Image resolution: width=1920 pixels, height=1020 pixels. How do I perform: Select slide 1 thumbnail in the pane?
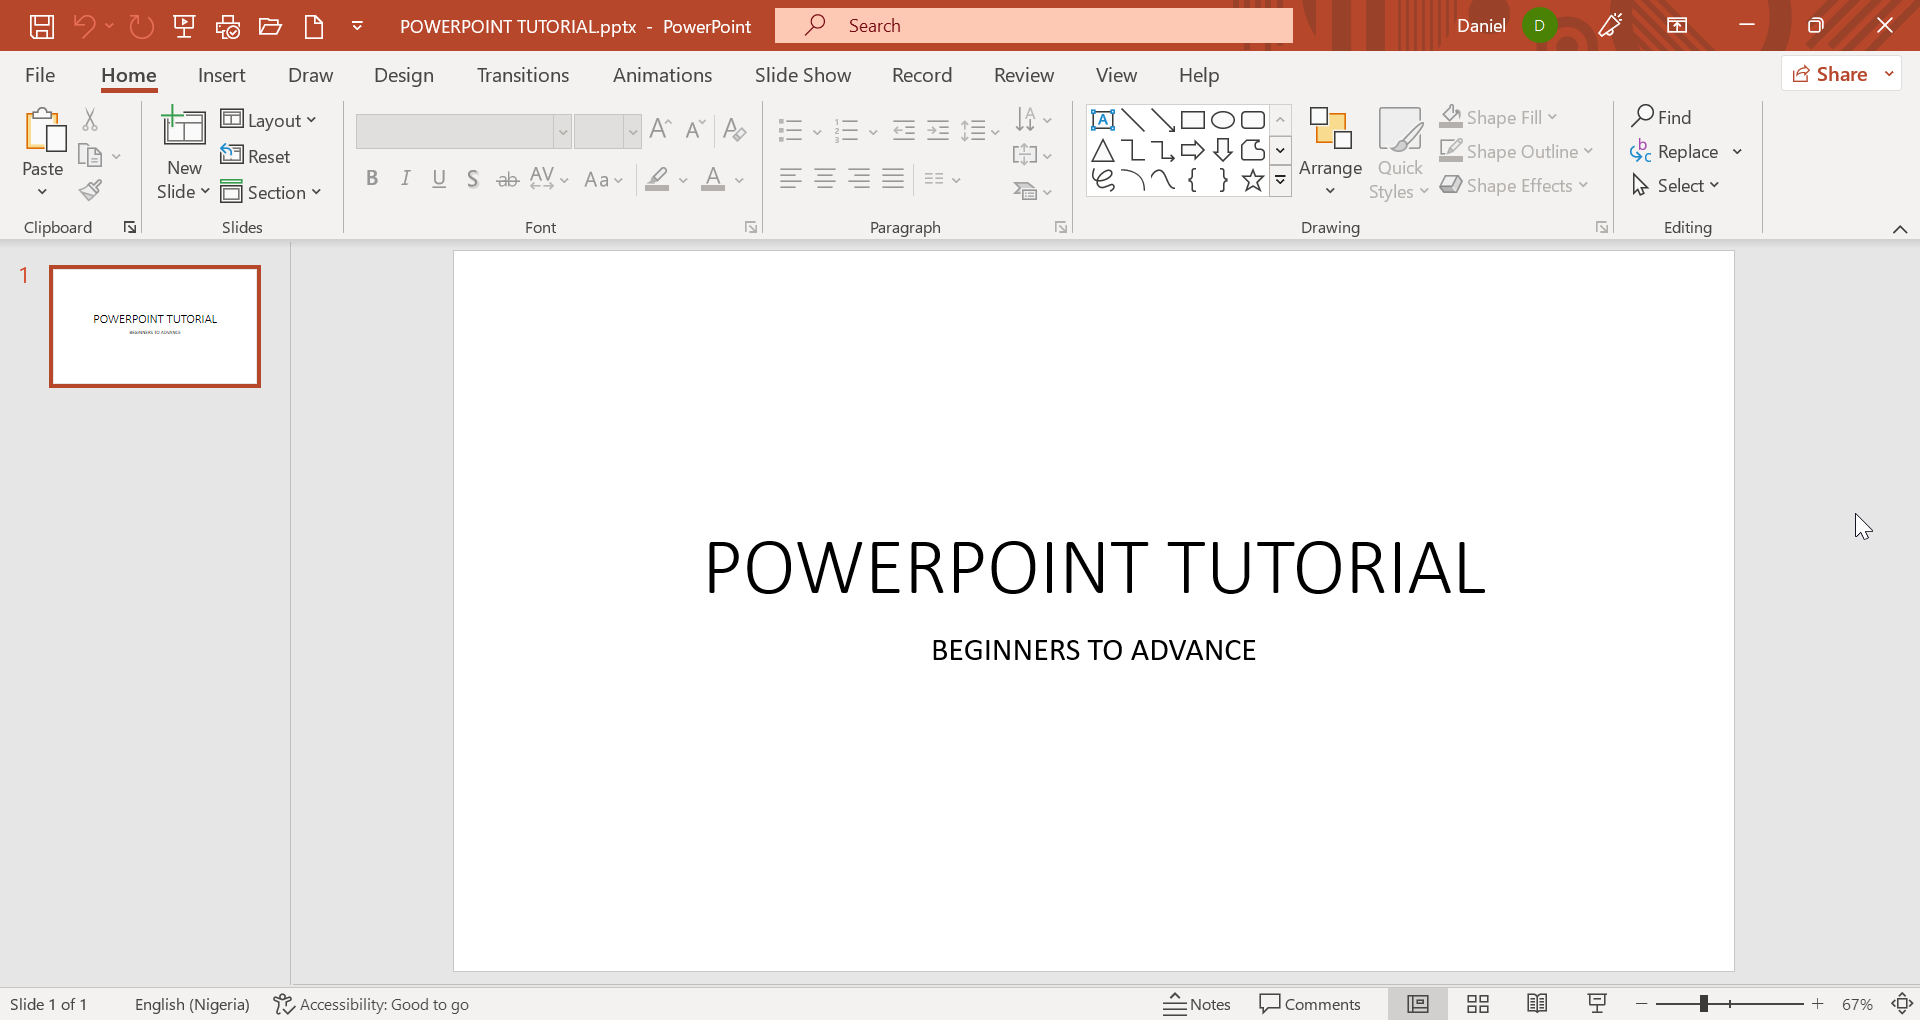155,326
